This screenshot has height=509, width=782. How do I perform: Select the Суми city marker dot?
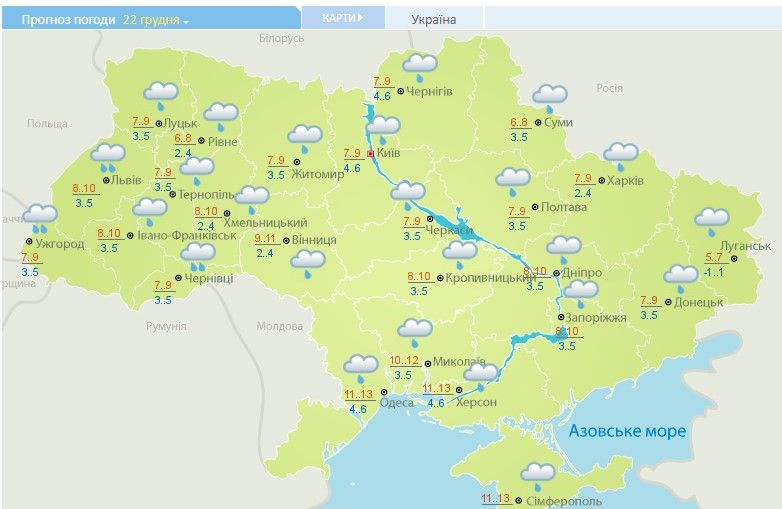click(x=538, y=122)
